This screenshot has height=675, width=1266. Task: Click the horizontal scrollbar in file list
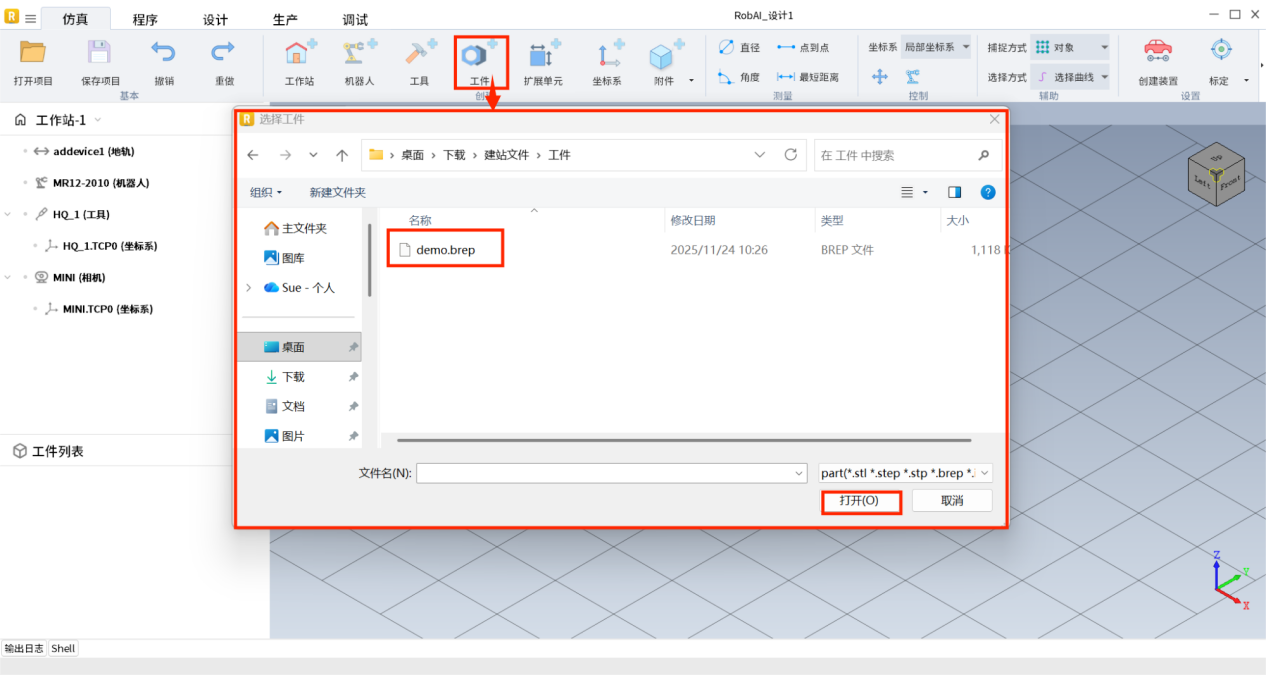point(683,440)
